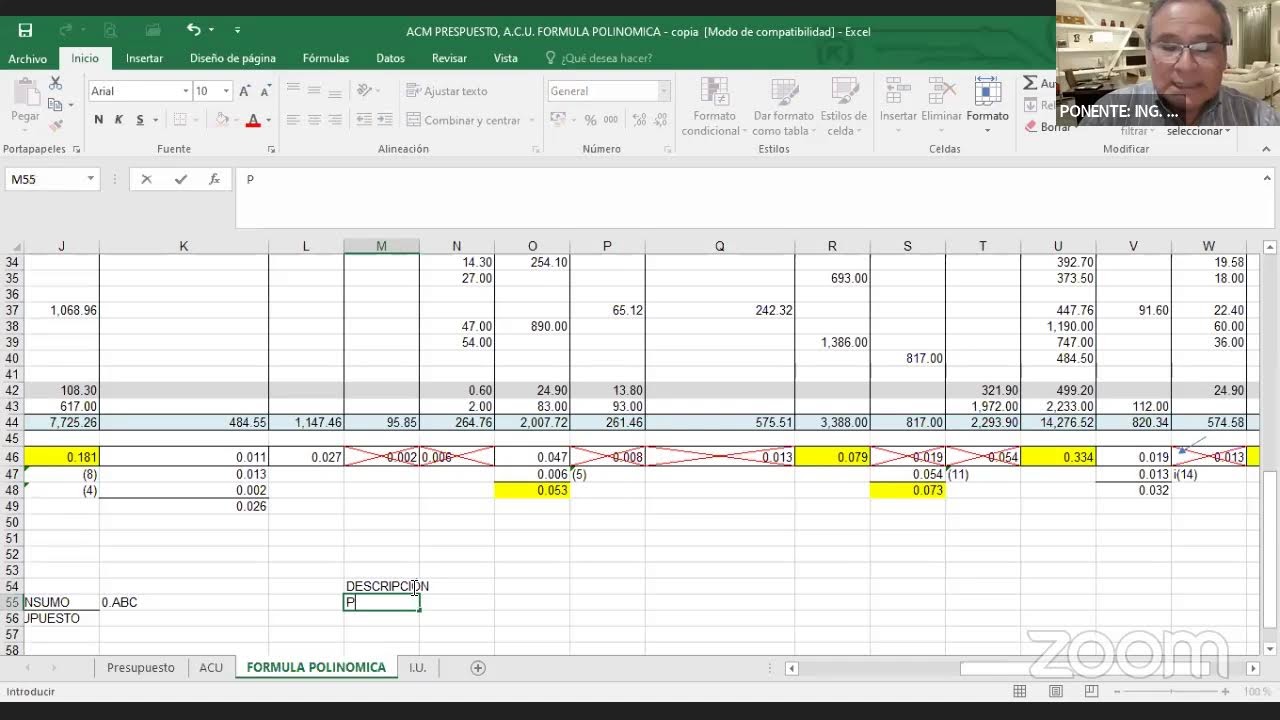Open Formato condicional menu
The width and height of the screenshot is (1280, 720).
coord(715,107)
